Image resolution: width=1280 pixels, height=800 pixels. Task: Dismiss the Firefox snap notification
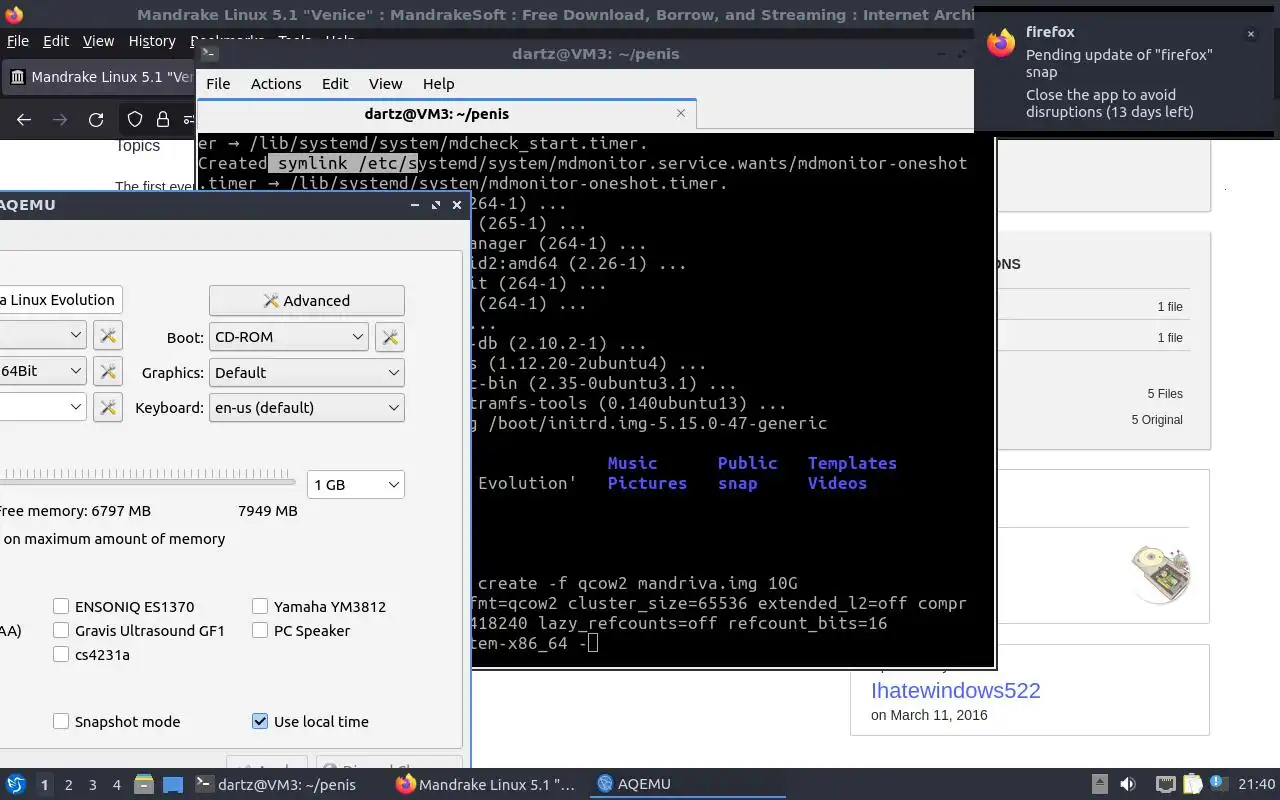coord(1250,34)
